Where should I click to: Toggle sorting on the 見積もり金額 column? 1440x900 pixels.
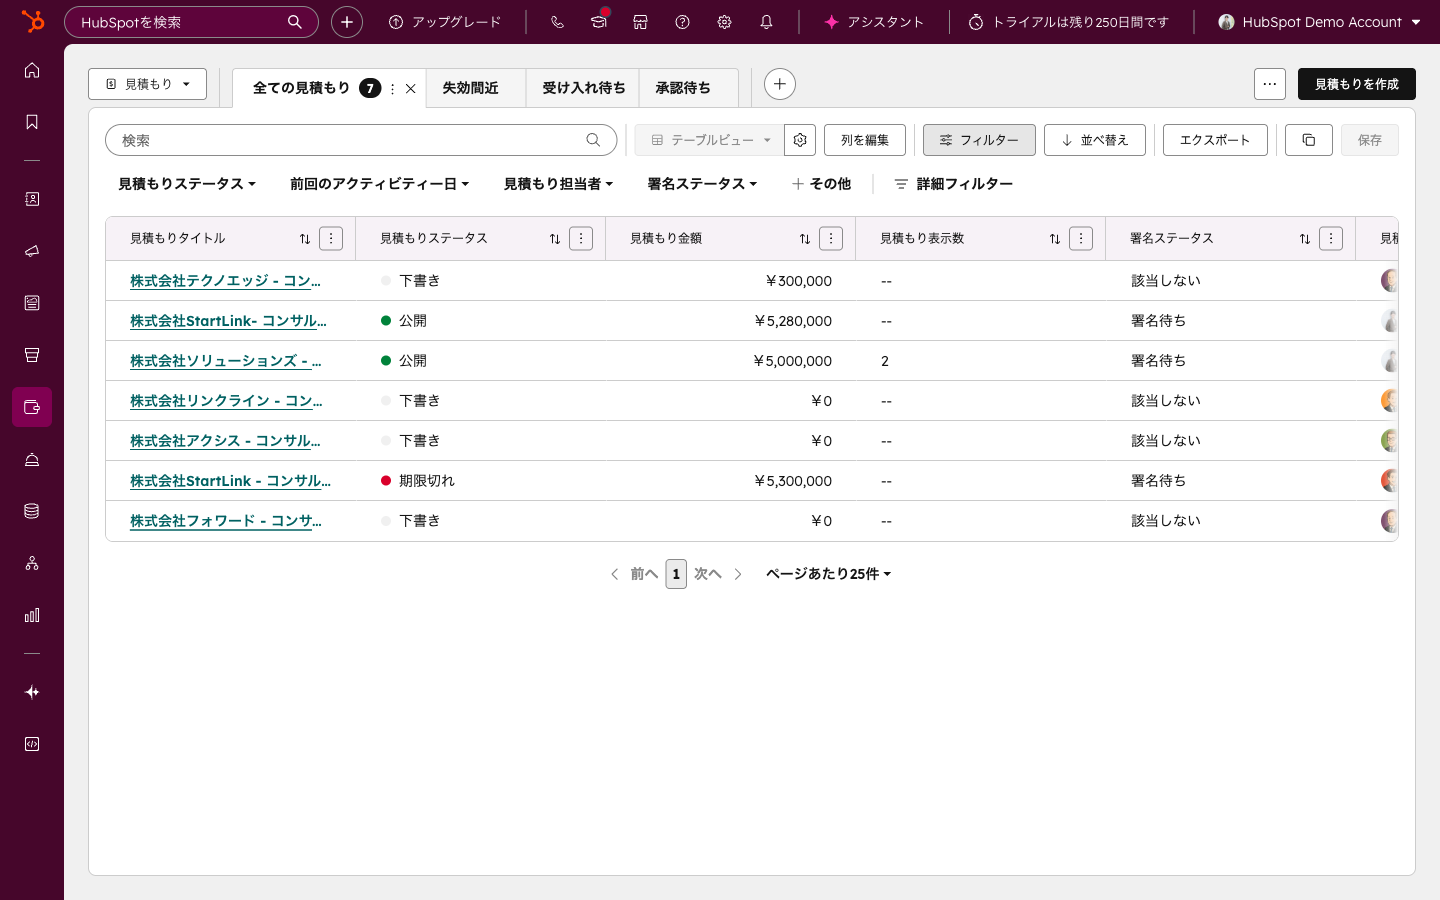click(805, 238)
